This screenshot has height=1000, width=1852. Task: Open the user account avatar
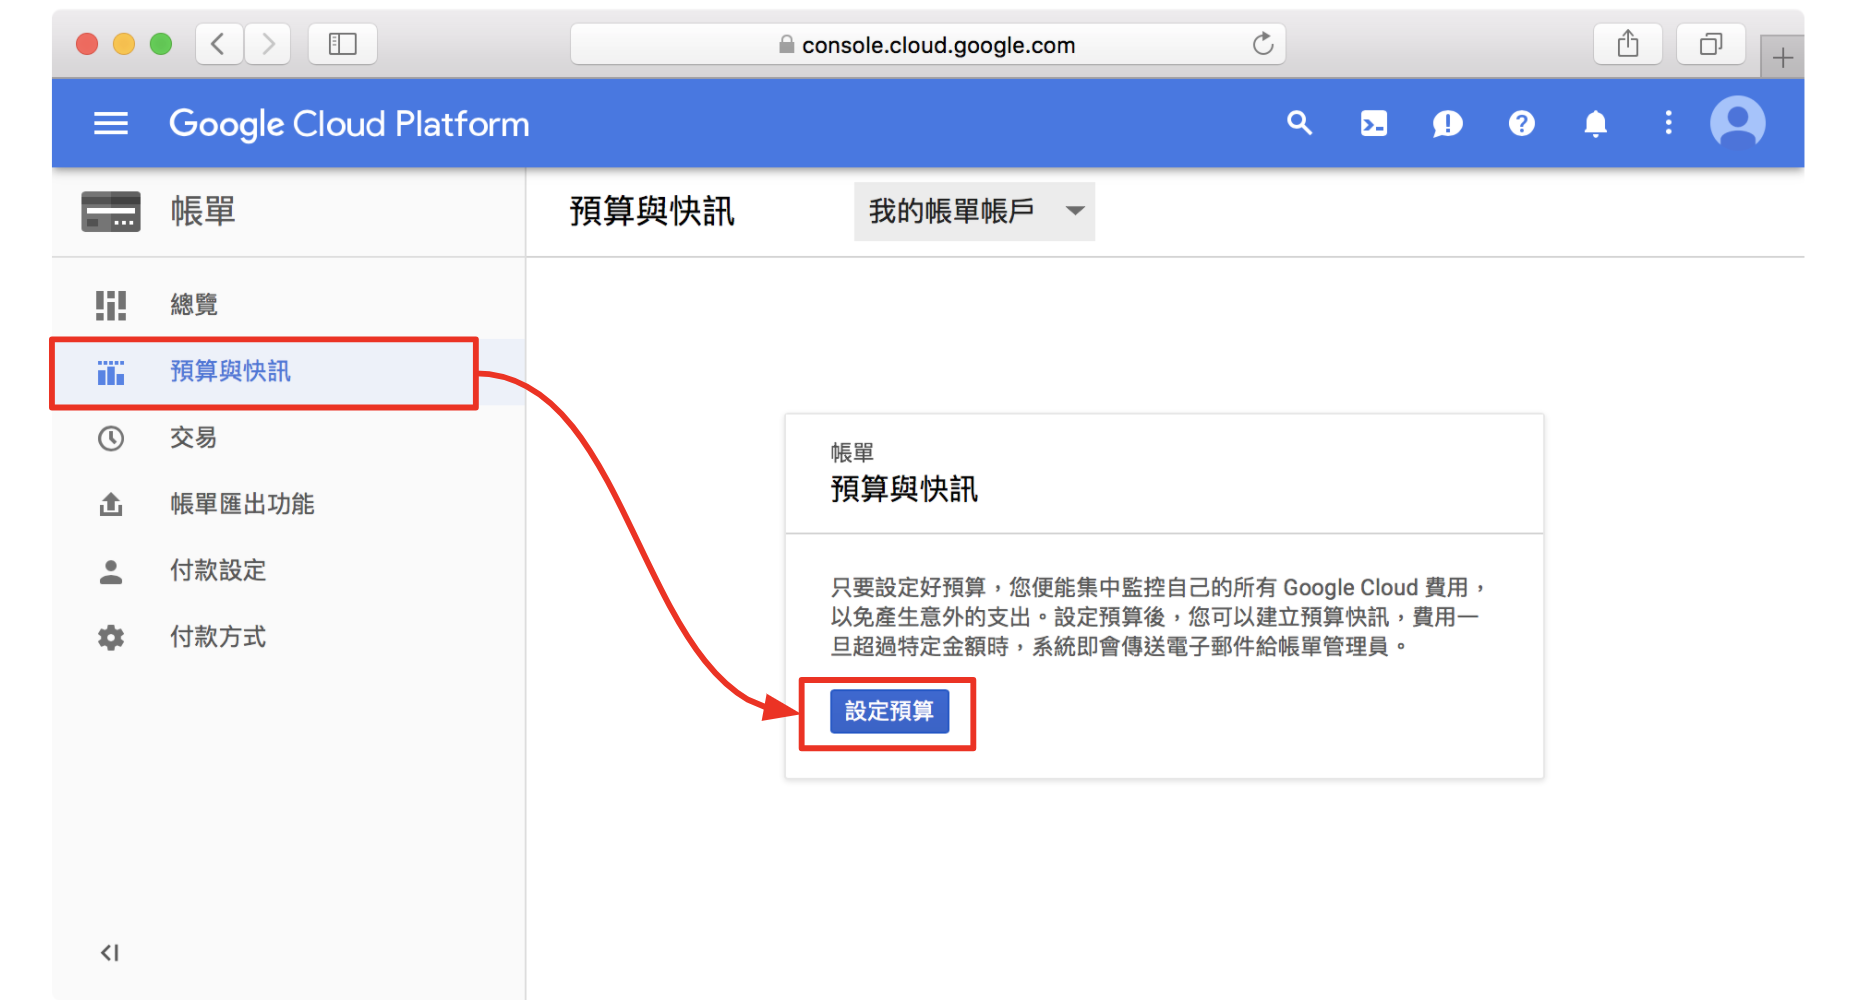[x=1737, y=123]
